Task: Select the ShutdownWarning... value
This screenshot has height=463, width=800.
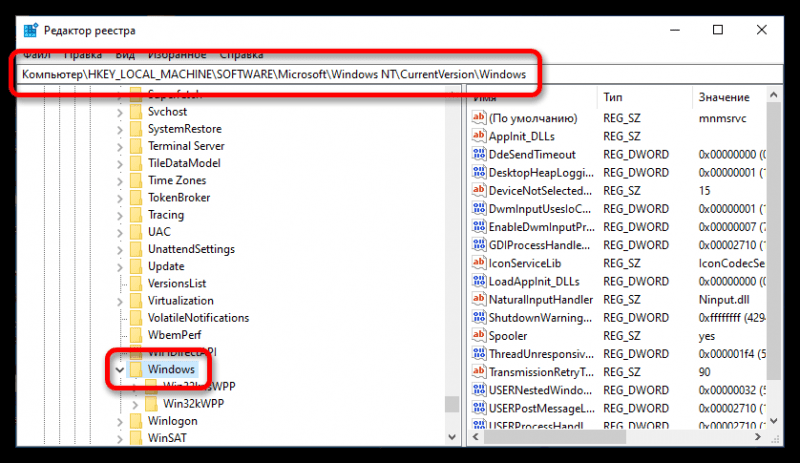Action: 540,318
